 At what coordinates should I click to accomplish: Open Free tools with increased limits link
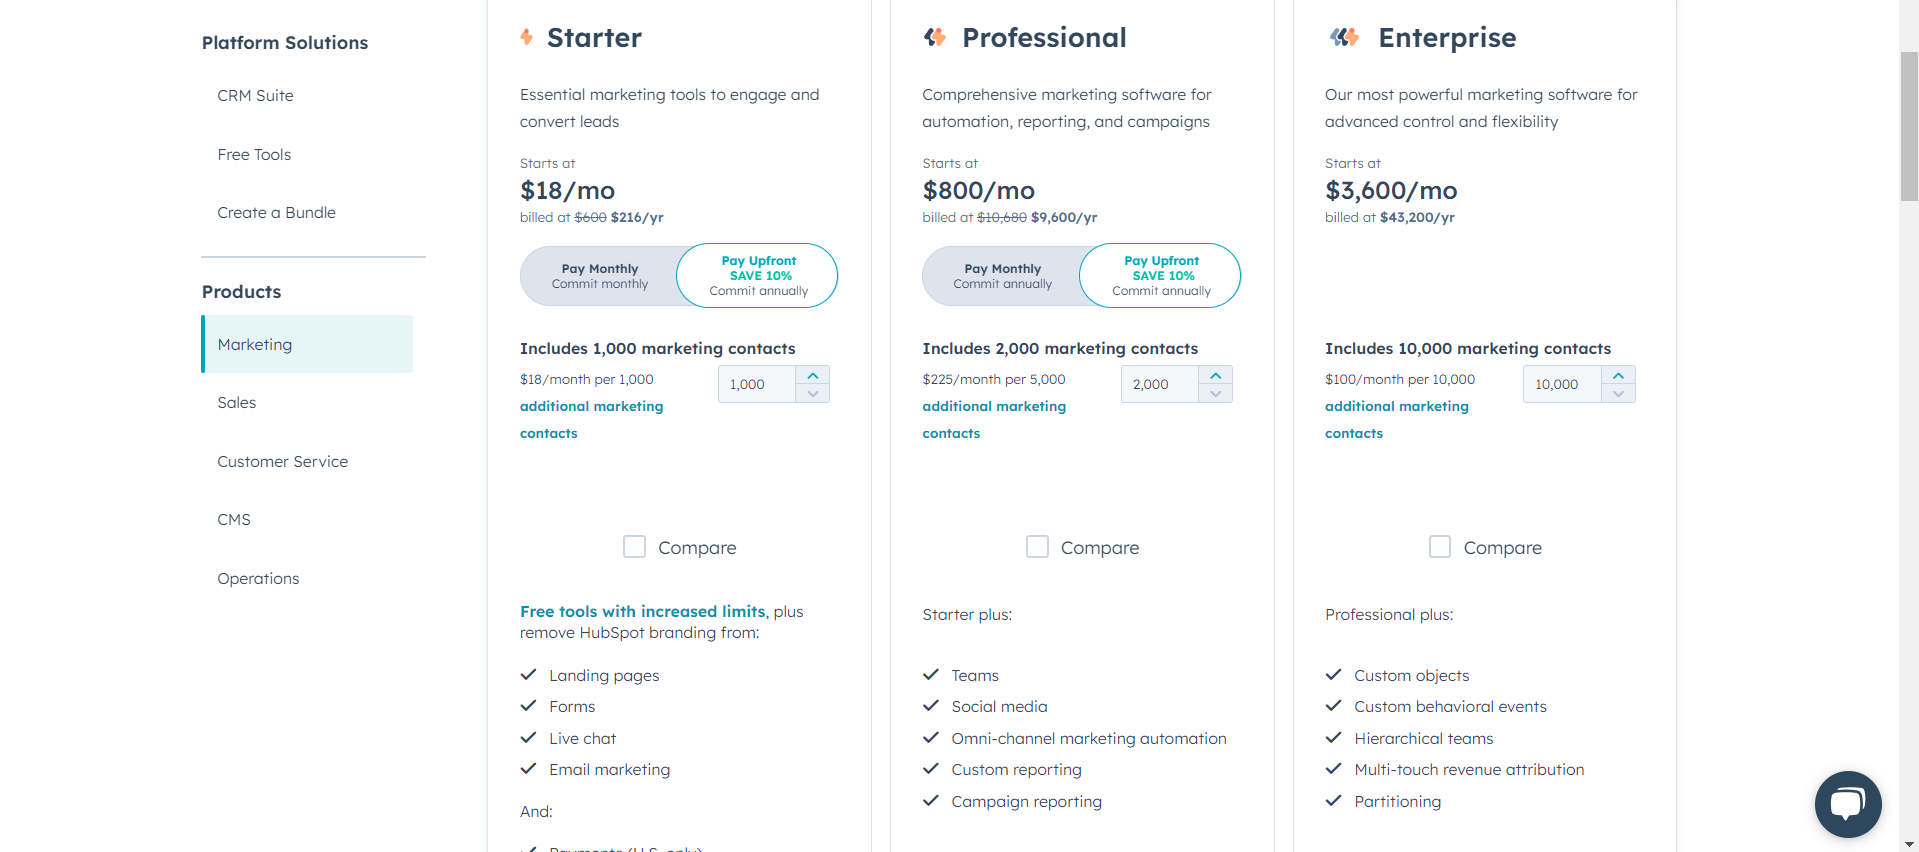(641, 611)
